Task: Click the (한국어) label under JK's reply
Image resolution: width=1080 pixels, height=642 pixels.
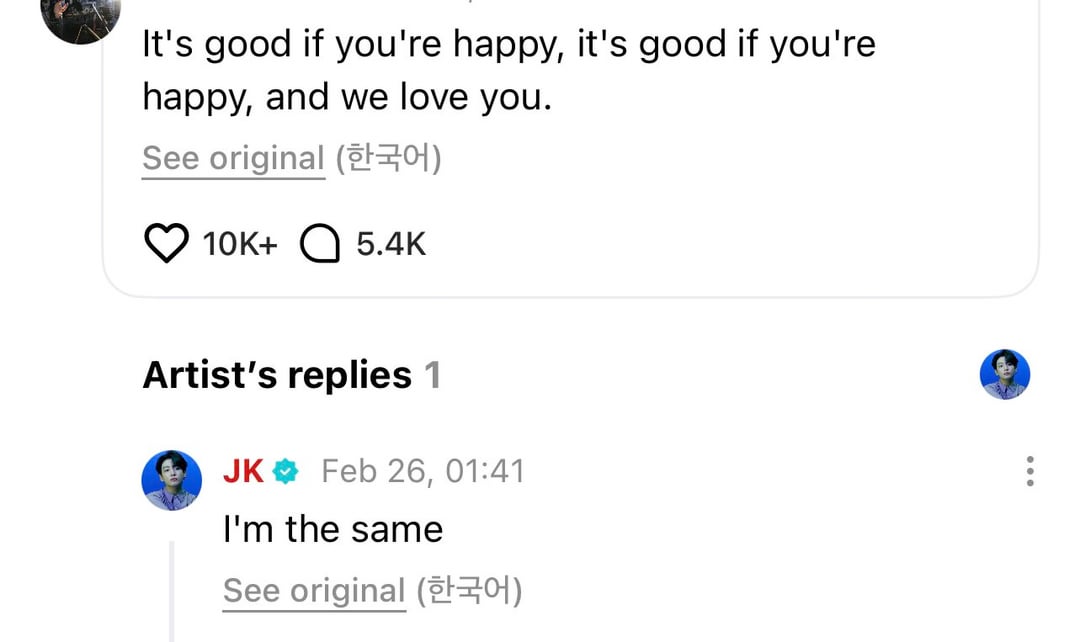Action: pyautogui.click(x=469, y=590)
